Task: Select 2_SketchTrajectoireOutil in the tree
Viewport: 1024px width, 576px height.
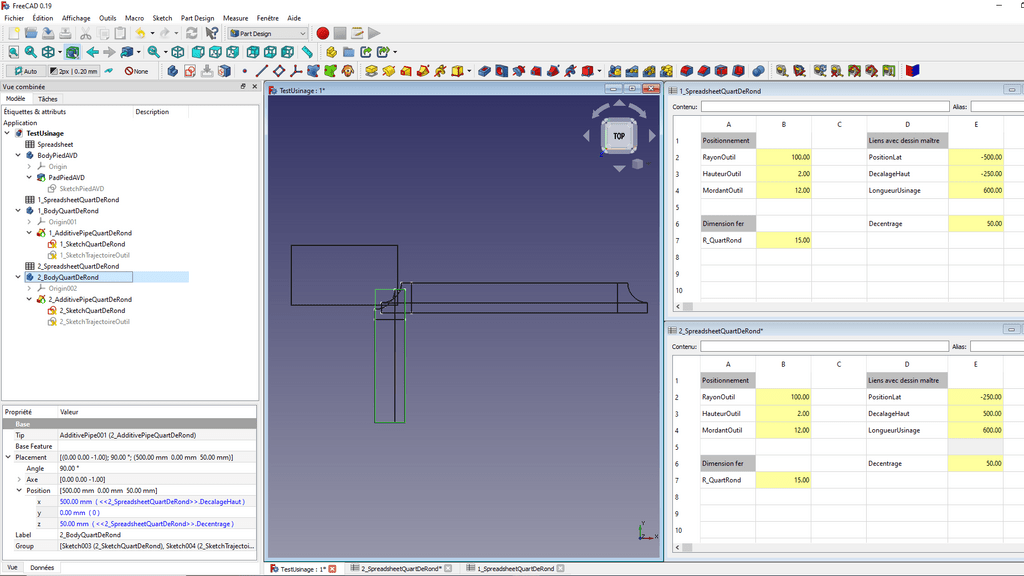Action: [95, 322]
